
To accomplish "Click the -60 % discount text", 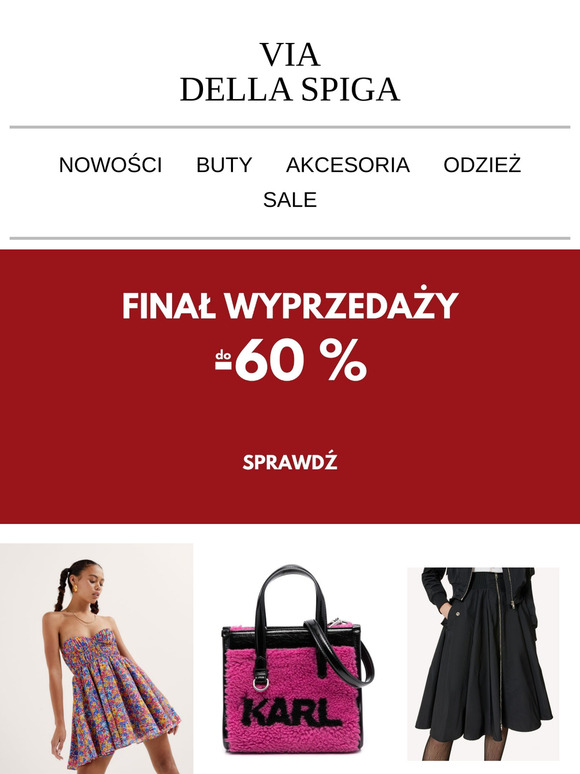I will click(301, 361).
